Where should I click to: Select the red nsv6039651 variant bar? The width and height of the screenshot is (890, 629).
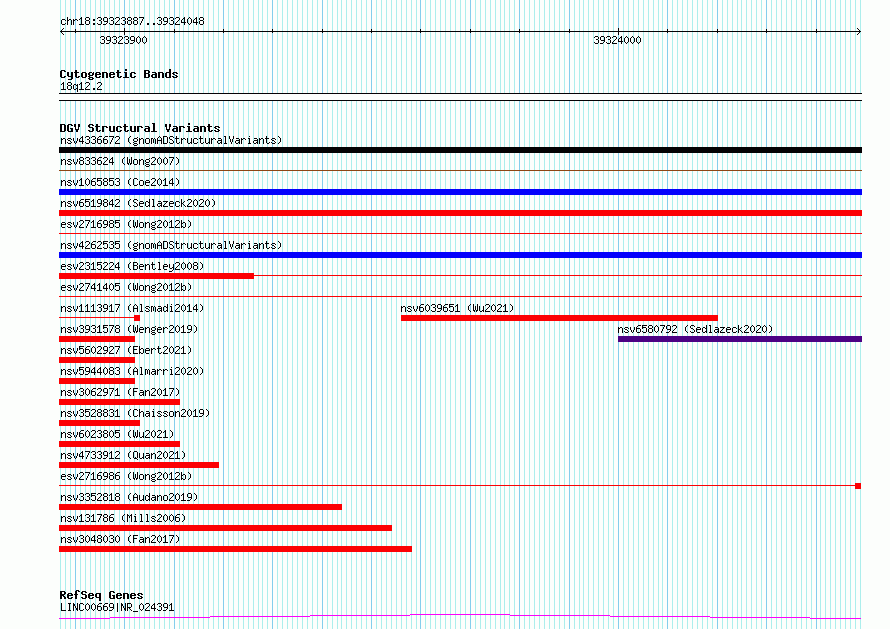559,318
